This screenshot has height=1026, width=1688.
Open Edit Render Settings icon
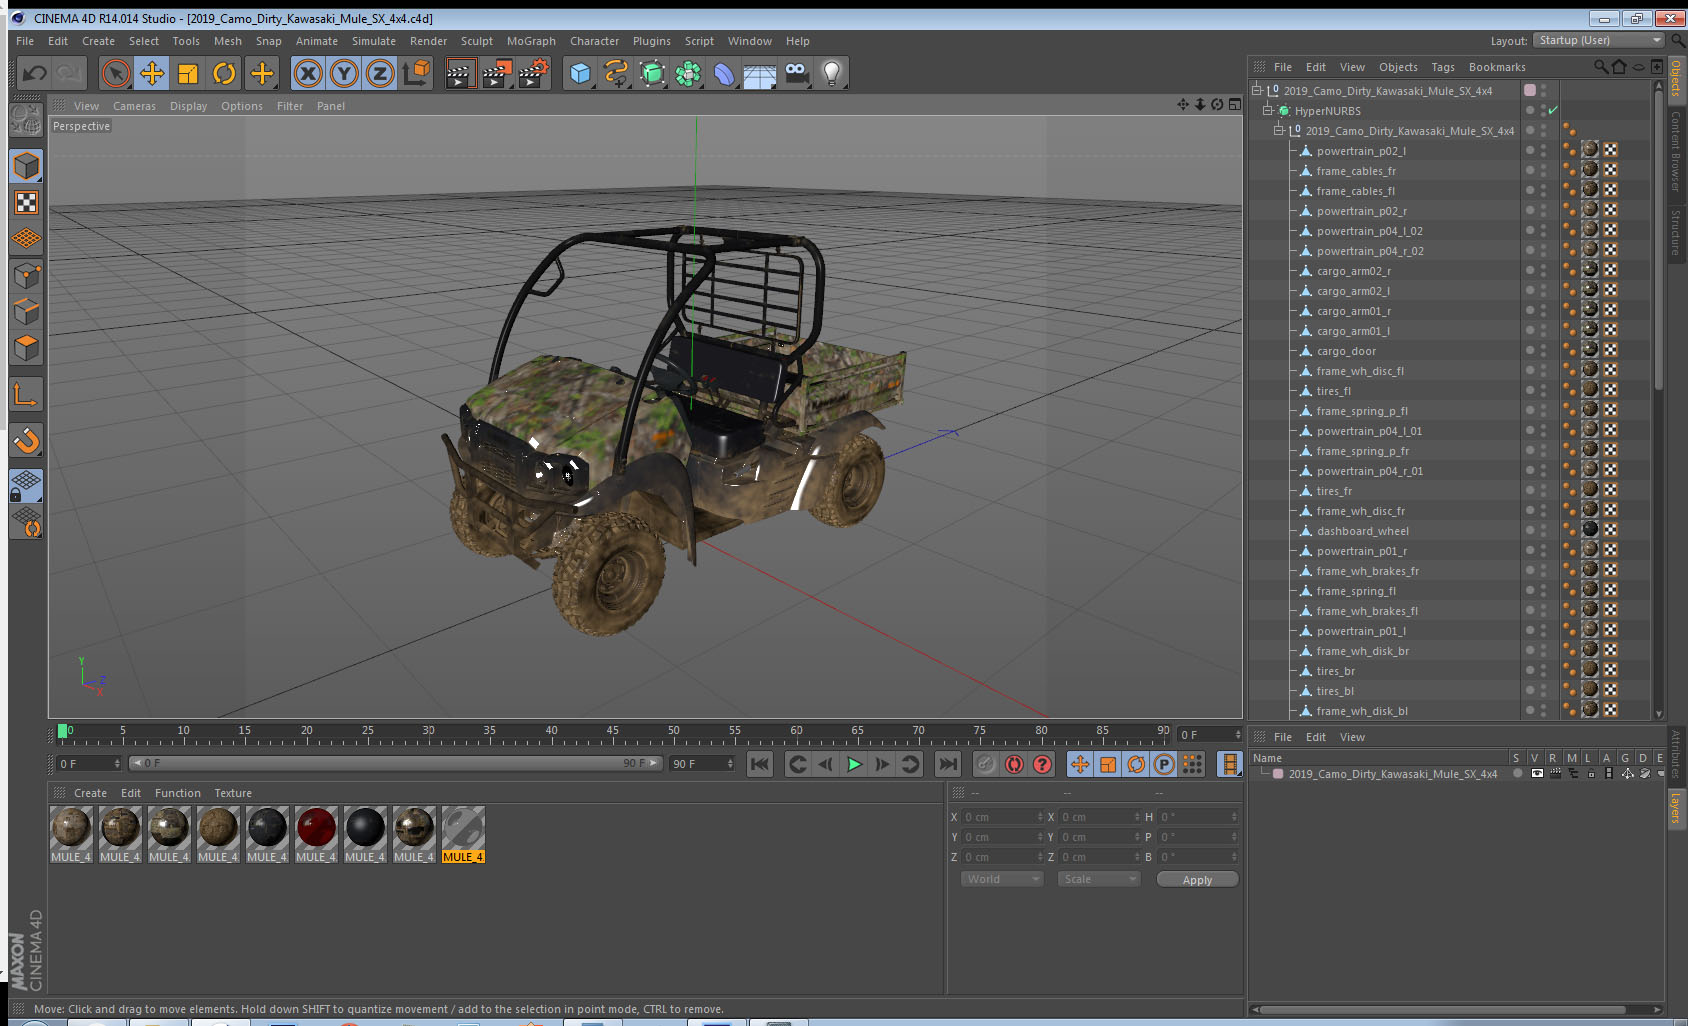[x=533, y=73]
